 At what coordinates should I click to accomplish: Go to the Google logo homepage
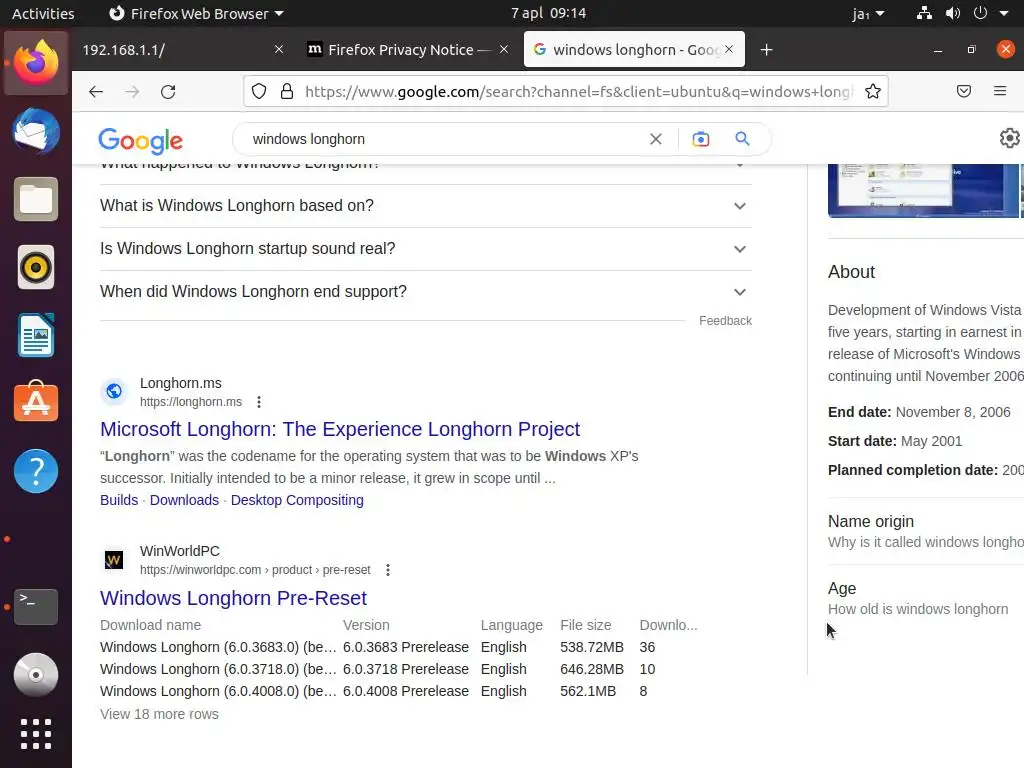point(140,140)
